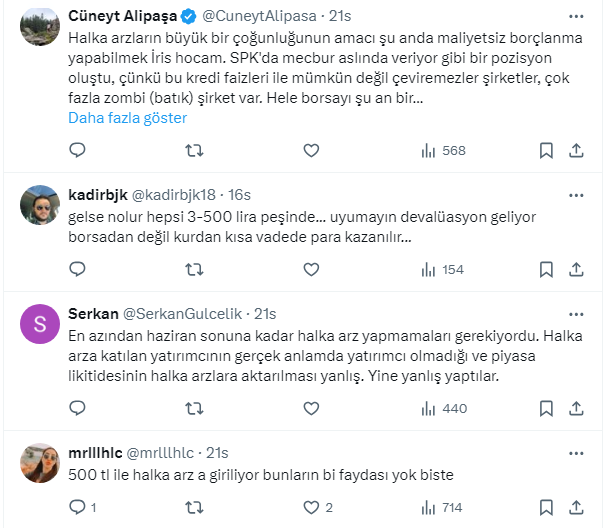Open the @SerkanGulcelik profile handle
The height and width of the screenshot is (528, 605).
184,314
